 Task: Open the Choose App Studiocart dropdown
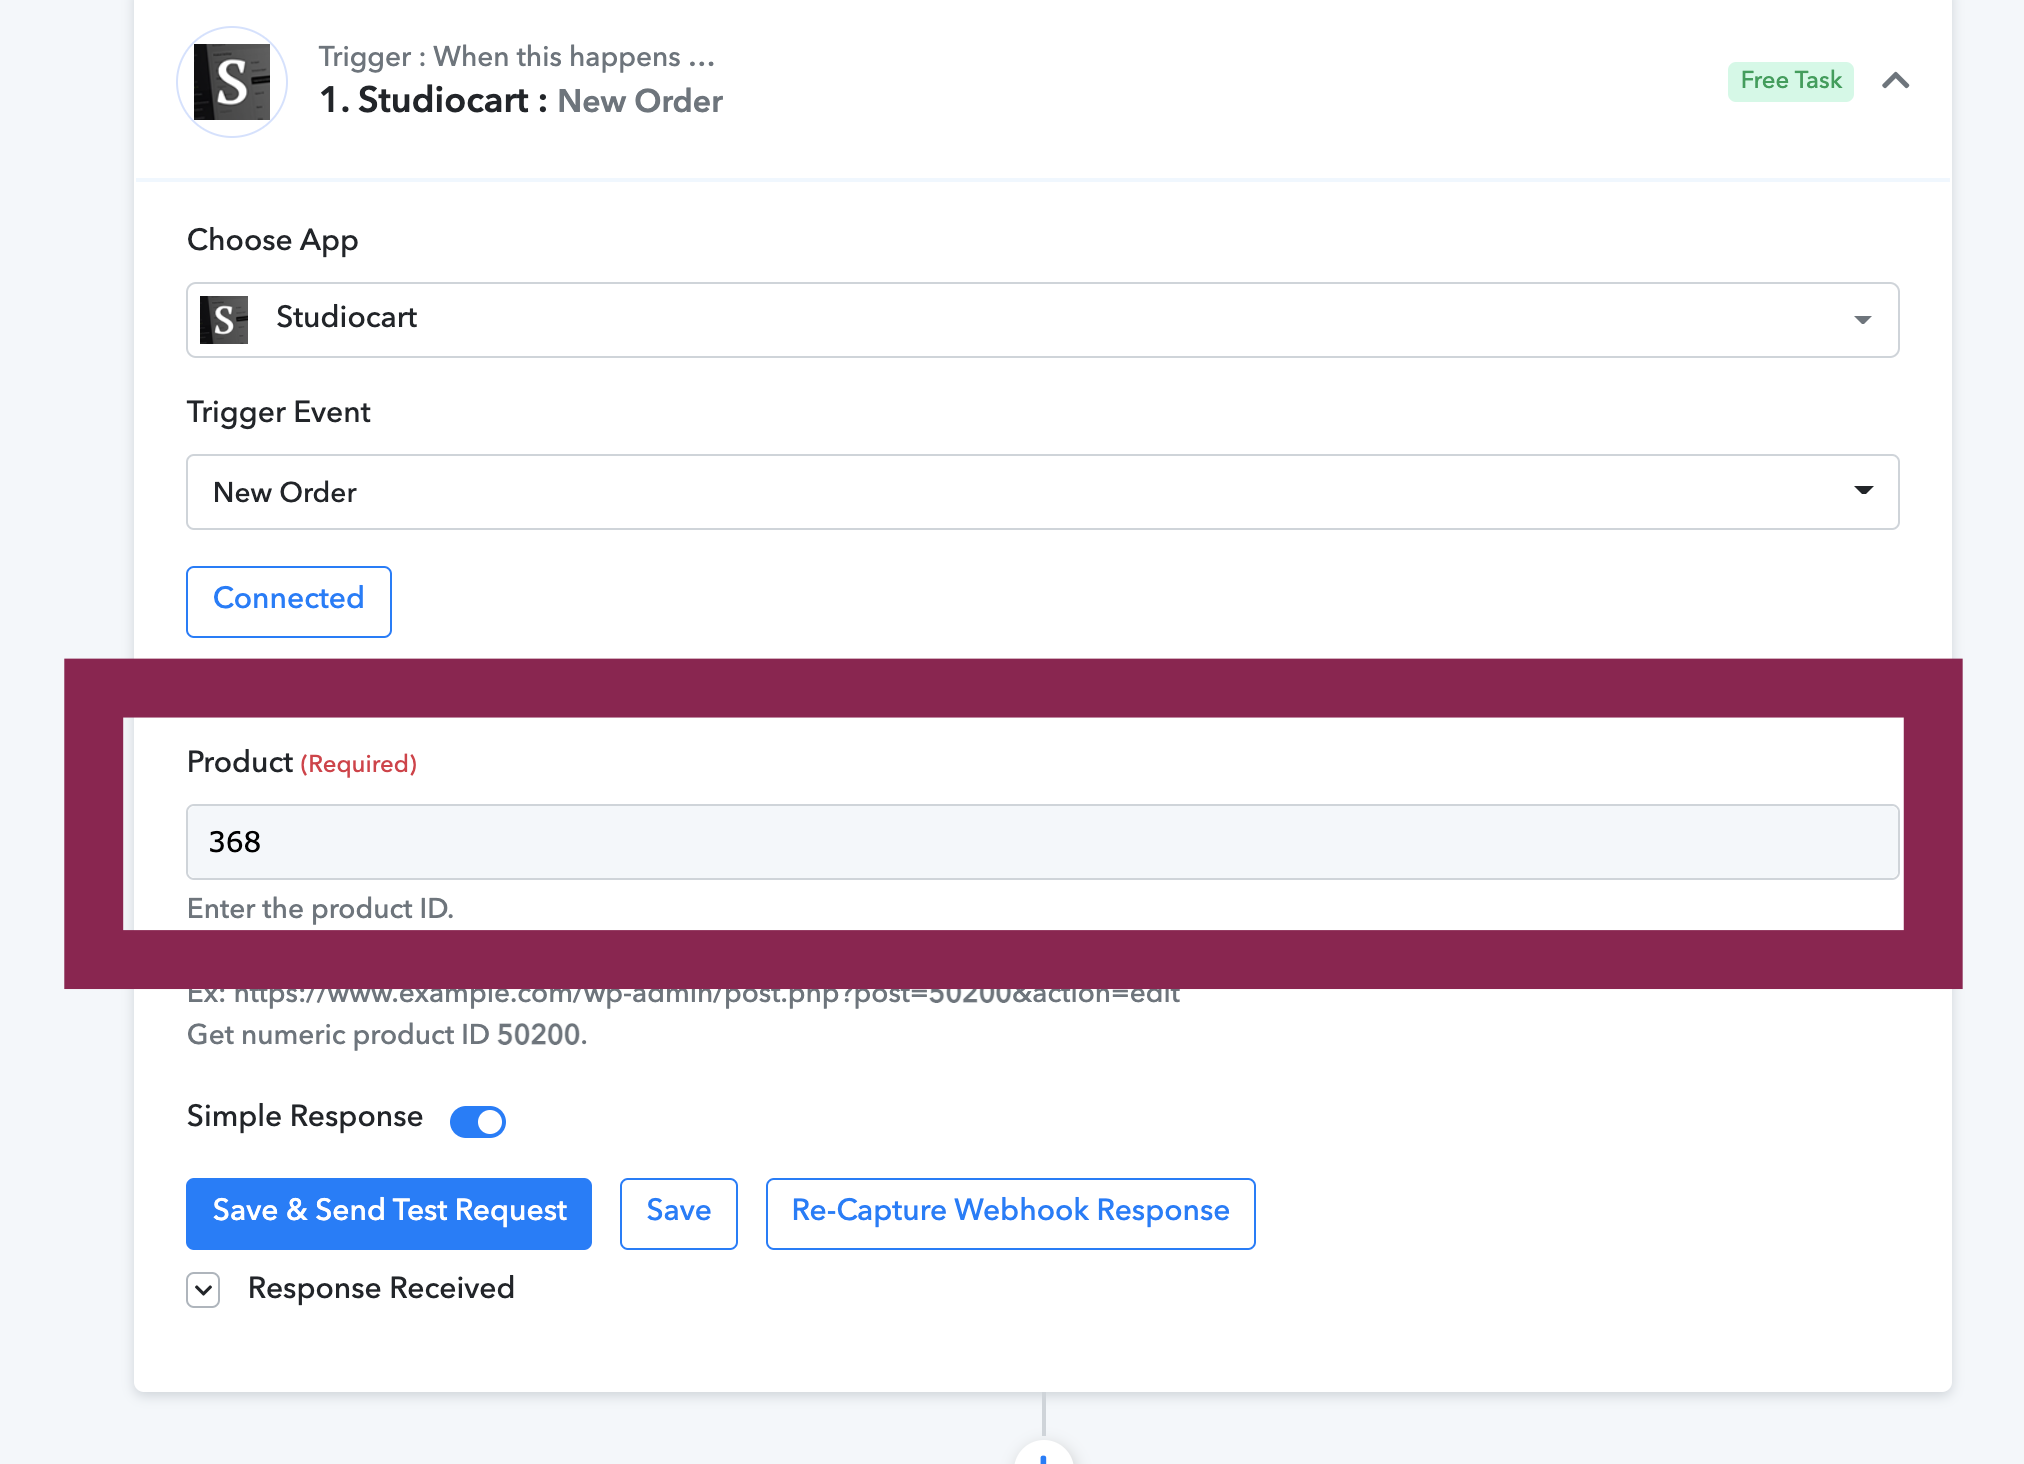(x=1042, y=320)
